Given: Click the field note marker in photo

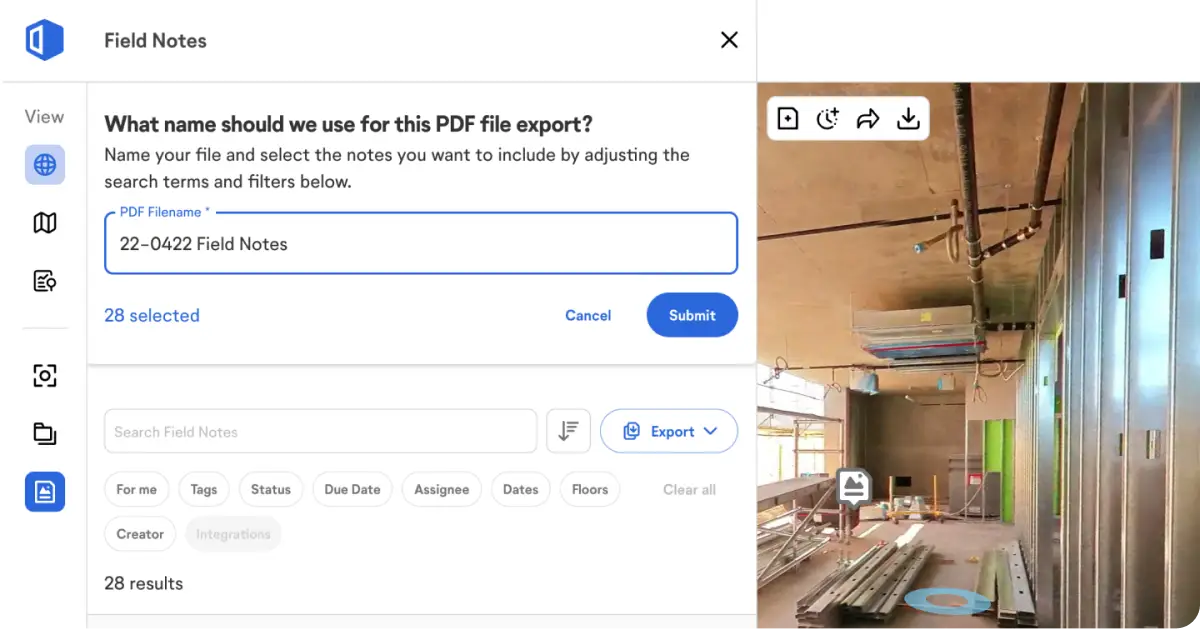Looking at the screenshot, I should (853, 487).
